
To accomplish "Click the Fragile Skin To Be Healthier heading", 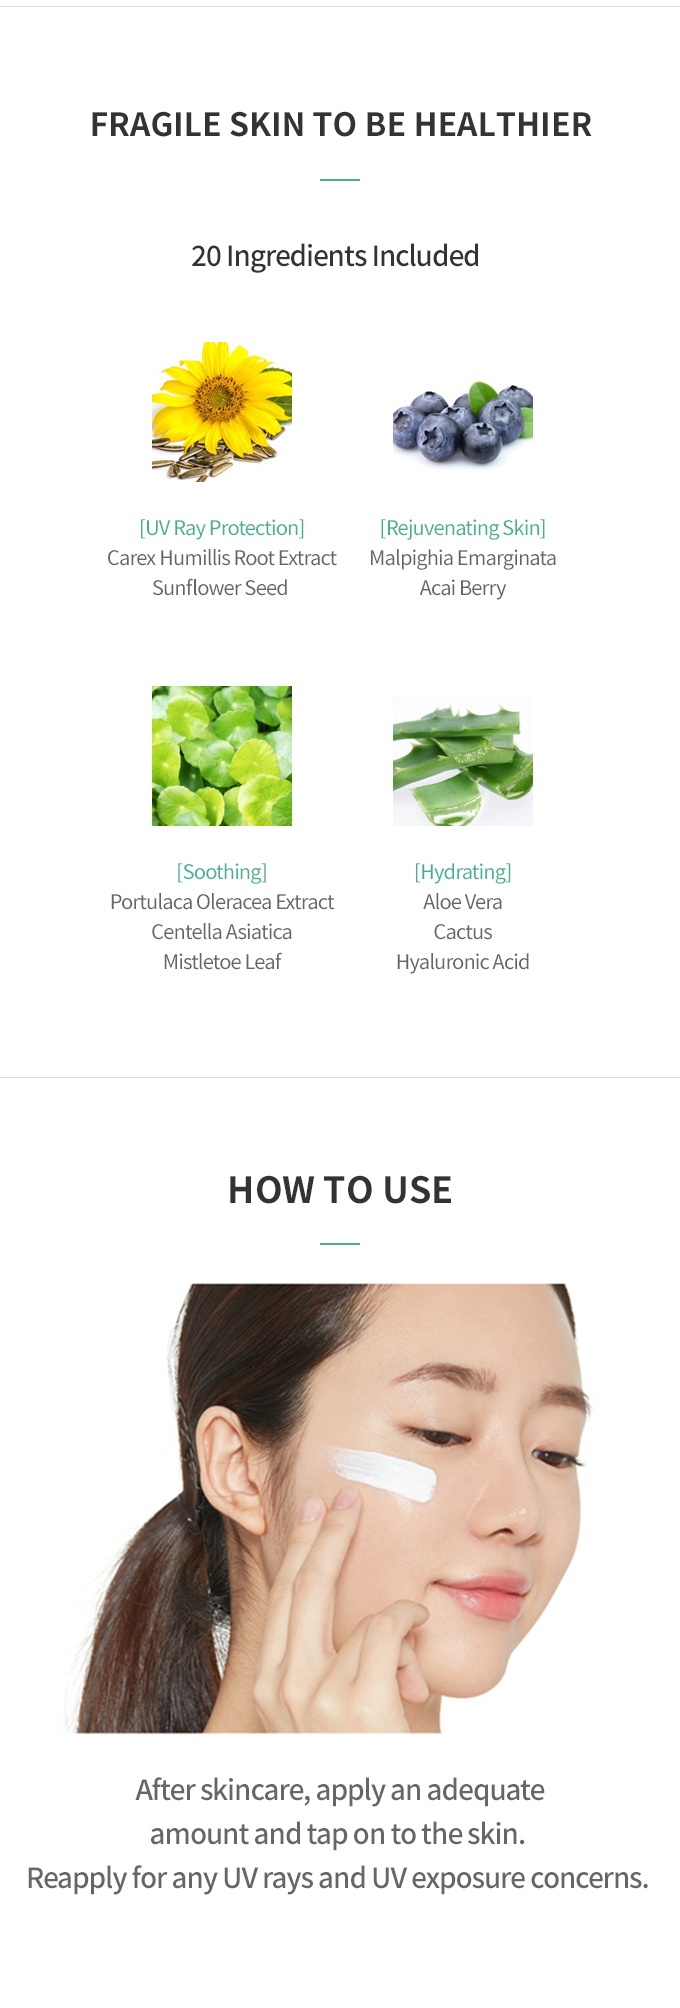I will (341, 125).
